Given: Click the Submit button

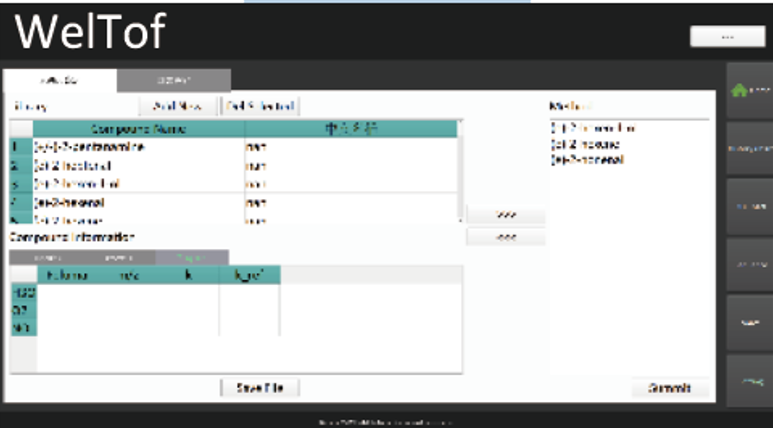Looking at the screenshot, I should [x=670, y=388].
